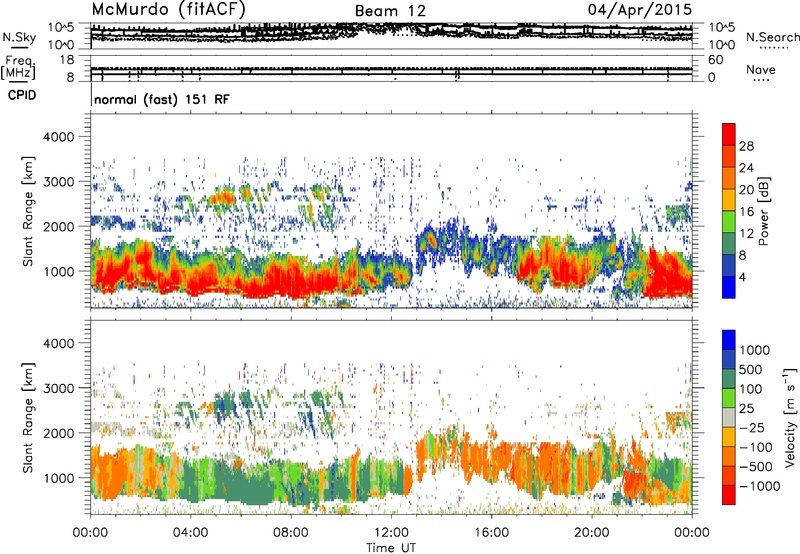The width and height of the screenshot is (800, 554).
Task: Click the "2000" label on power panel axis
Action: tap(59, 226)
